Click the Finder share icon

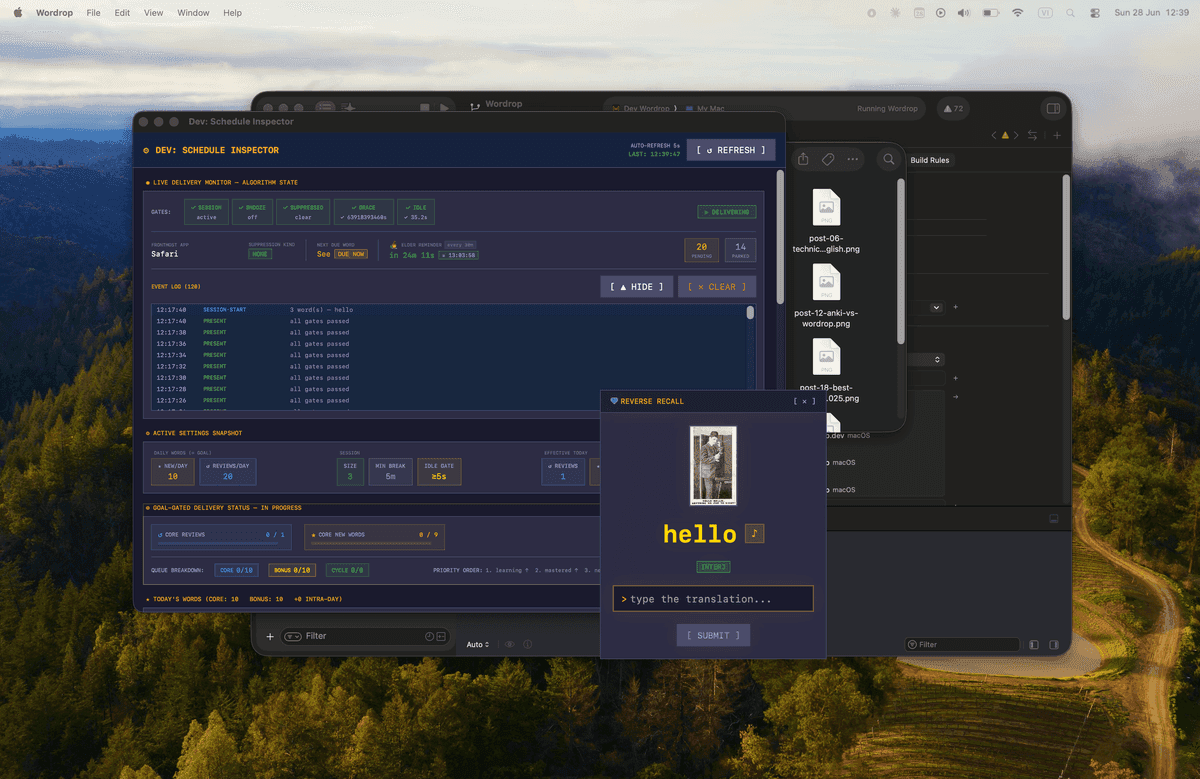pos(803,159)
